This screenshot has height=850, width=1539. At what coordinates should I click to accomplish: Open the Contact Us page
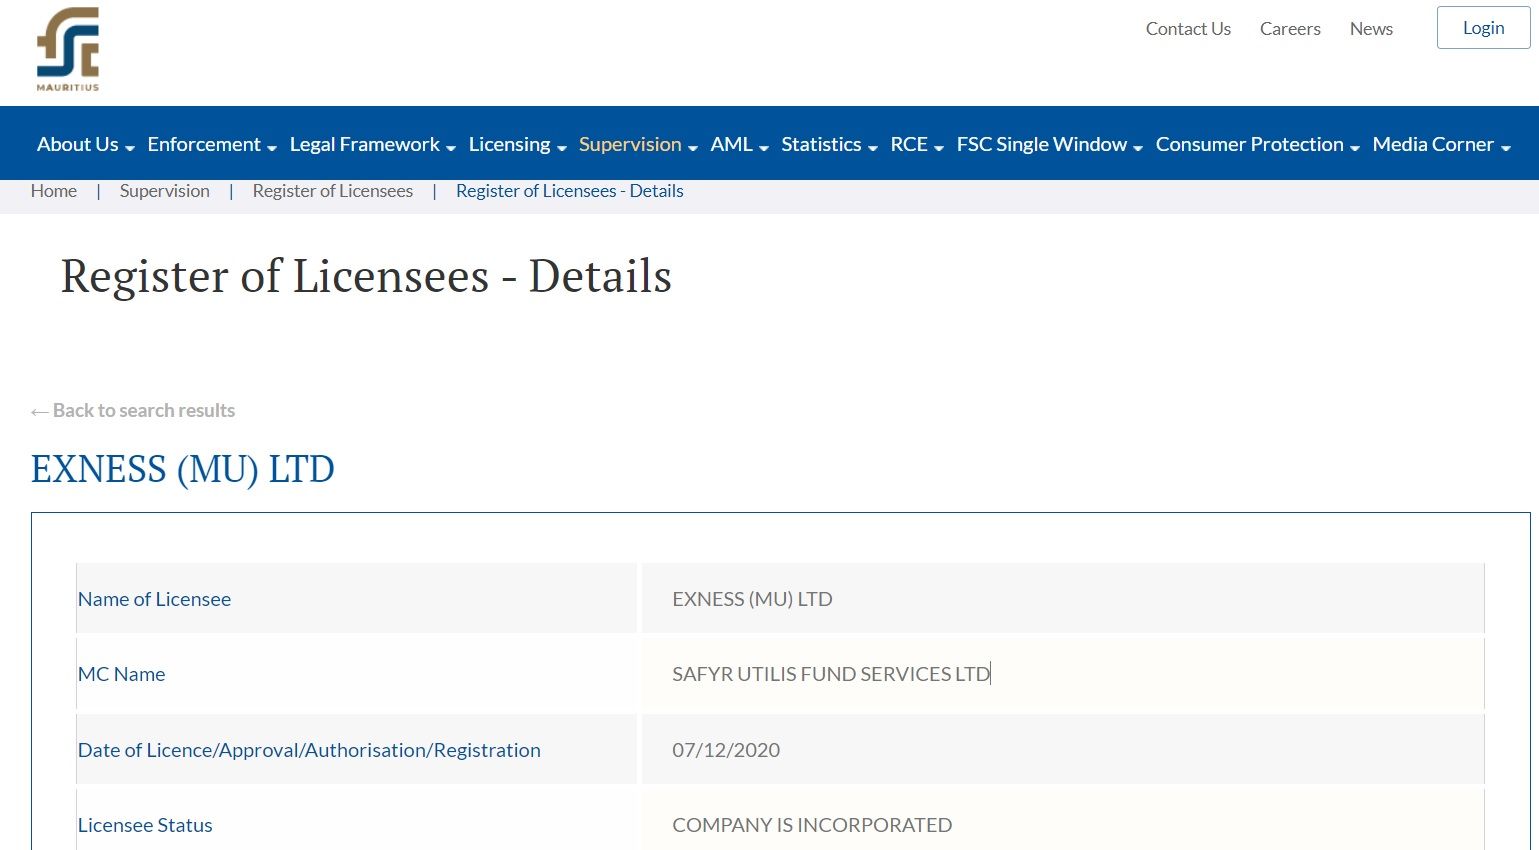point(1188,29)
